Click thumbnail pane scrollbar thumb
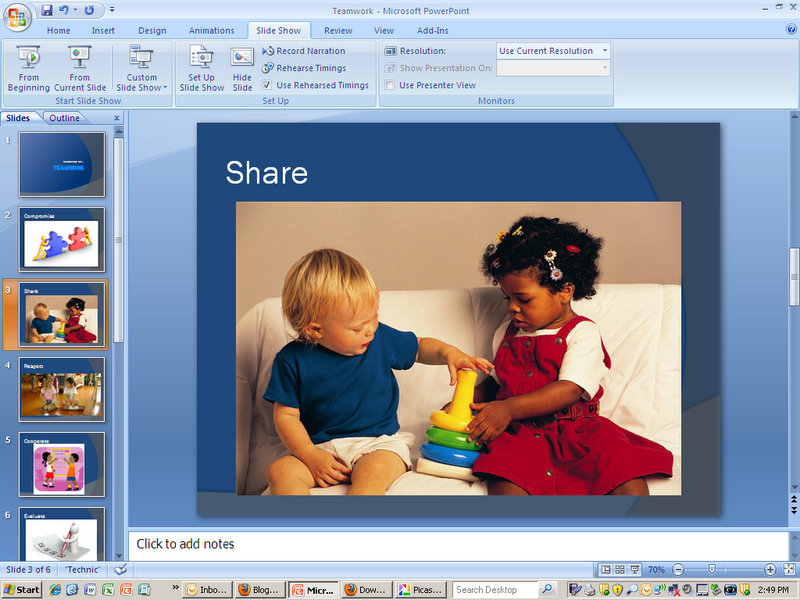The width and height of the screenshot is (800, 600). 118,240
